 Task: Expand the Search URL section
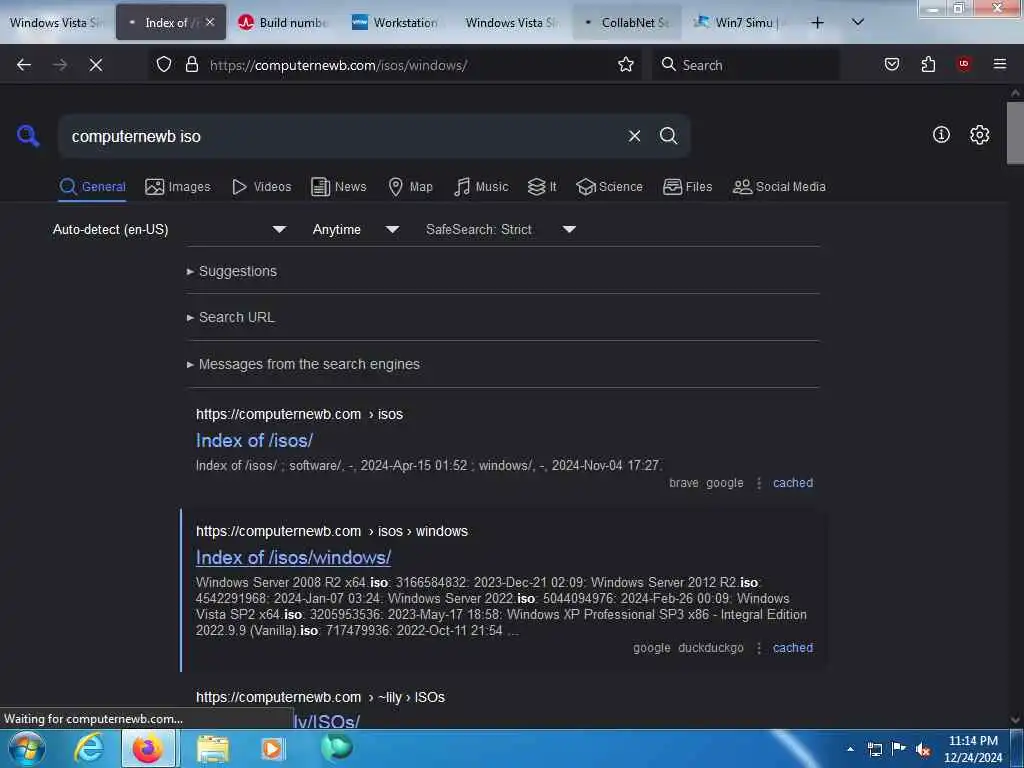tap(231, 317)
